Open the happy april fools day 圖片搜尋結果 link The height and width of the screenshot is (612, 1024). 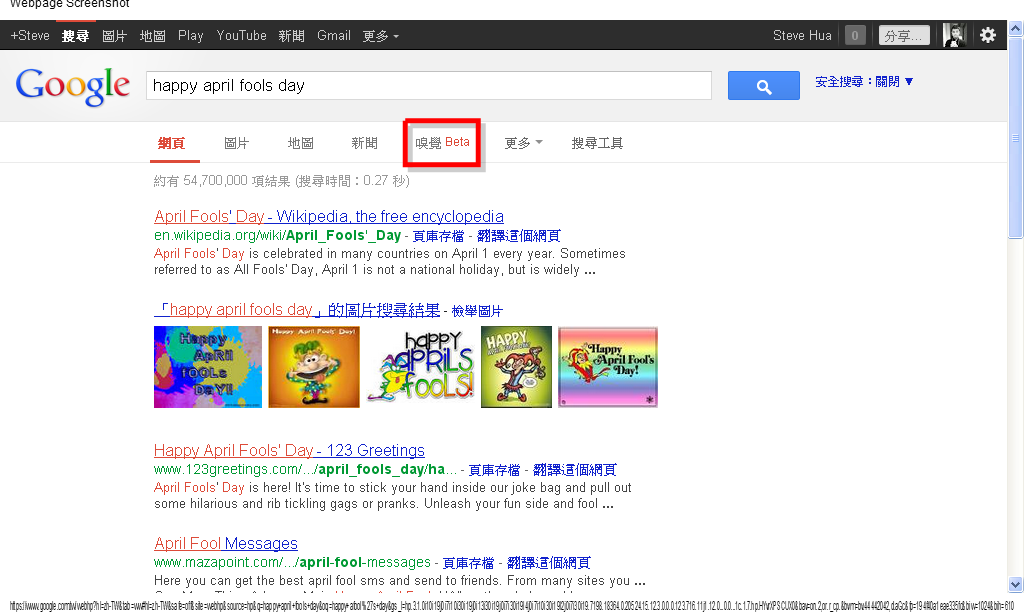coord(297,310)
